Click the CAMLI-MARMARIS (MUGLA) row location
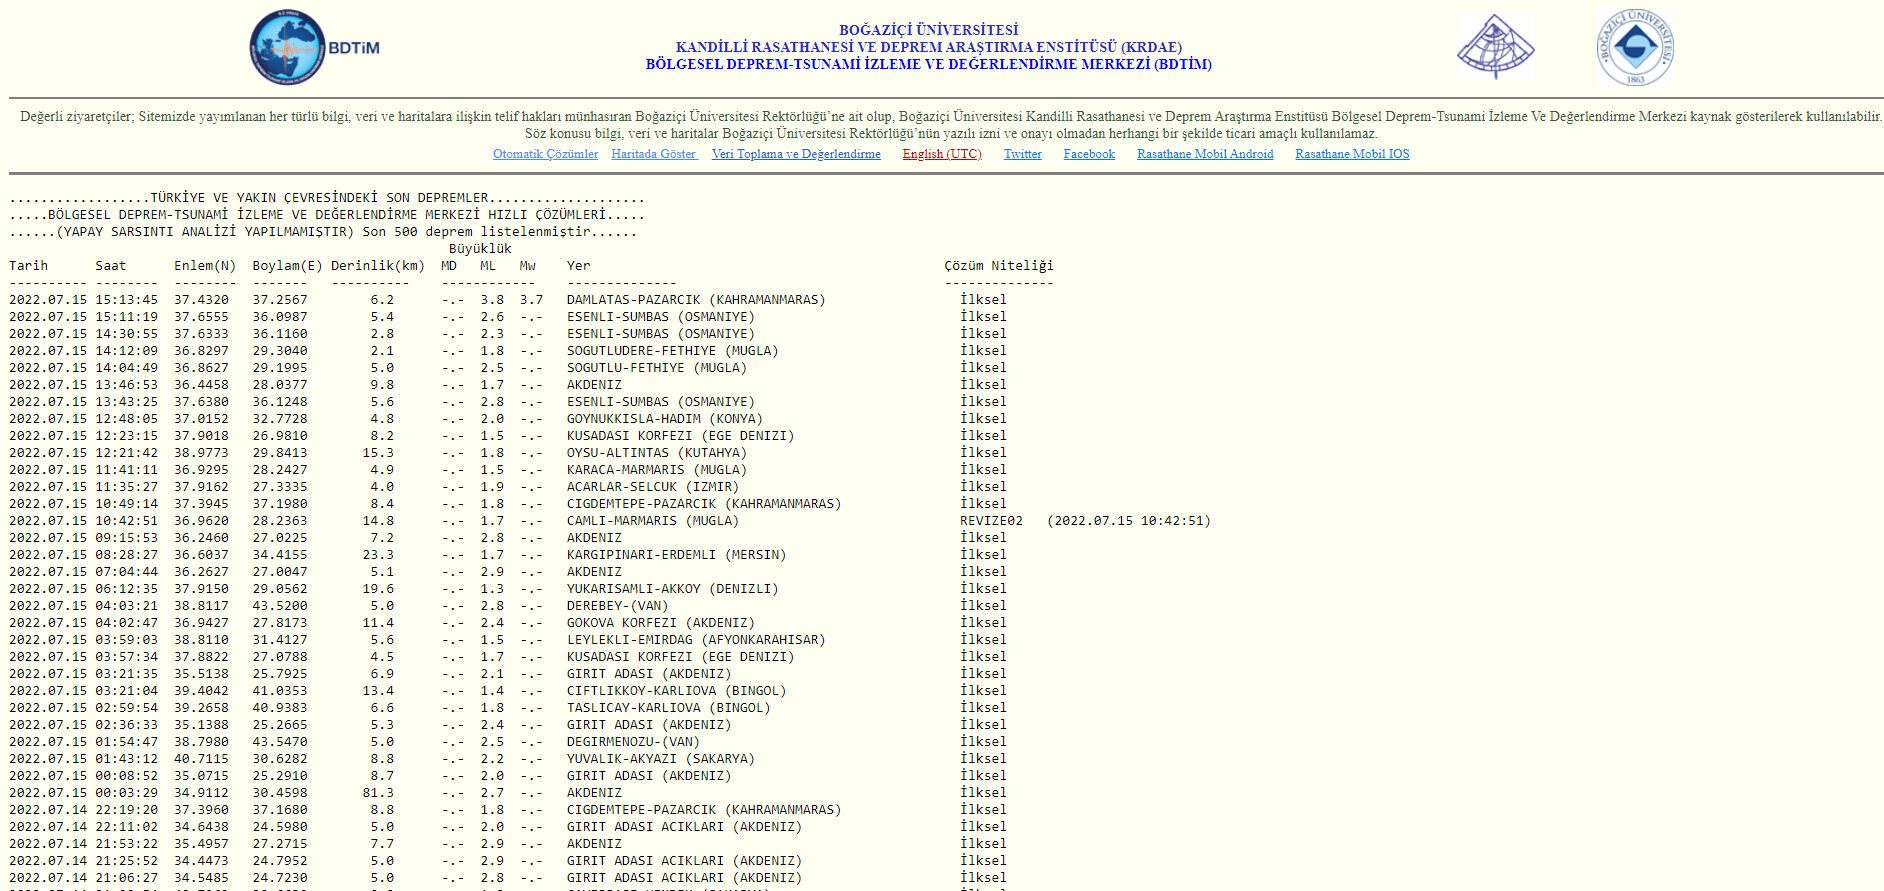 click(653, 521)
